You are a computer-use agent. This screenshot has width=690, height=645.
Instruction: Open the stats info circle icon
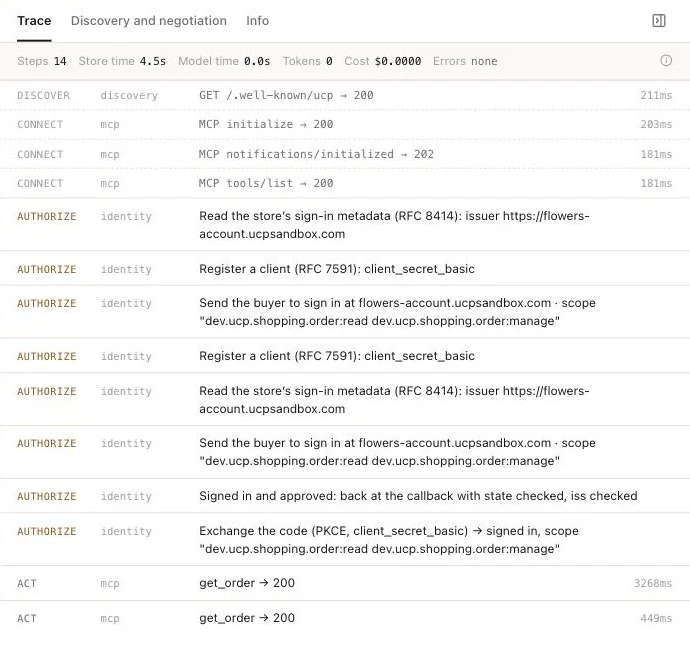[x=666, y=61]
